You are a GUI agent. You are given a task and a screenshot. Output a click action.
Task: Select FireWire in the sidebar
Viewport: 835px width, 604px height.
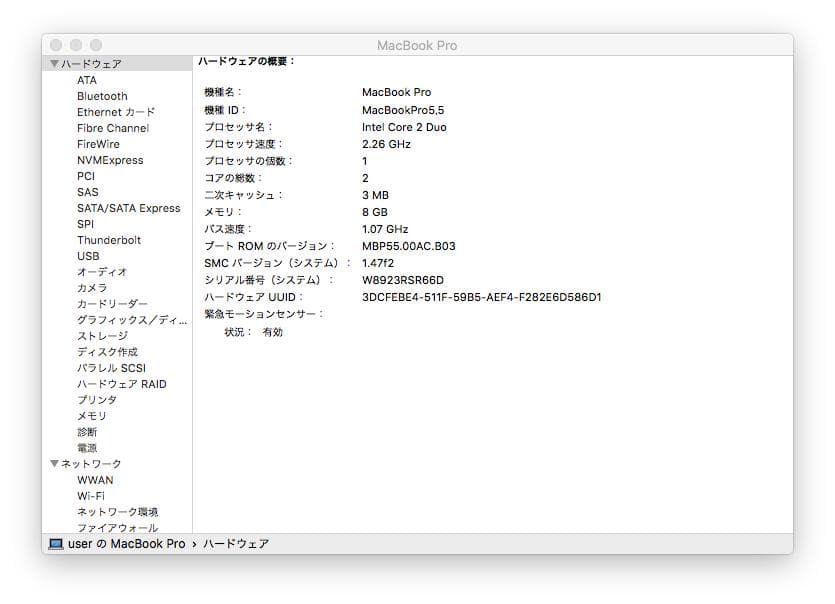98,144
